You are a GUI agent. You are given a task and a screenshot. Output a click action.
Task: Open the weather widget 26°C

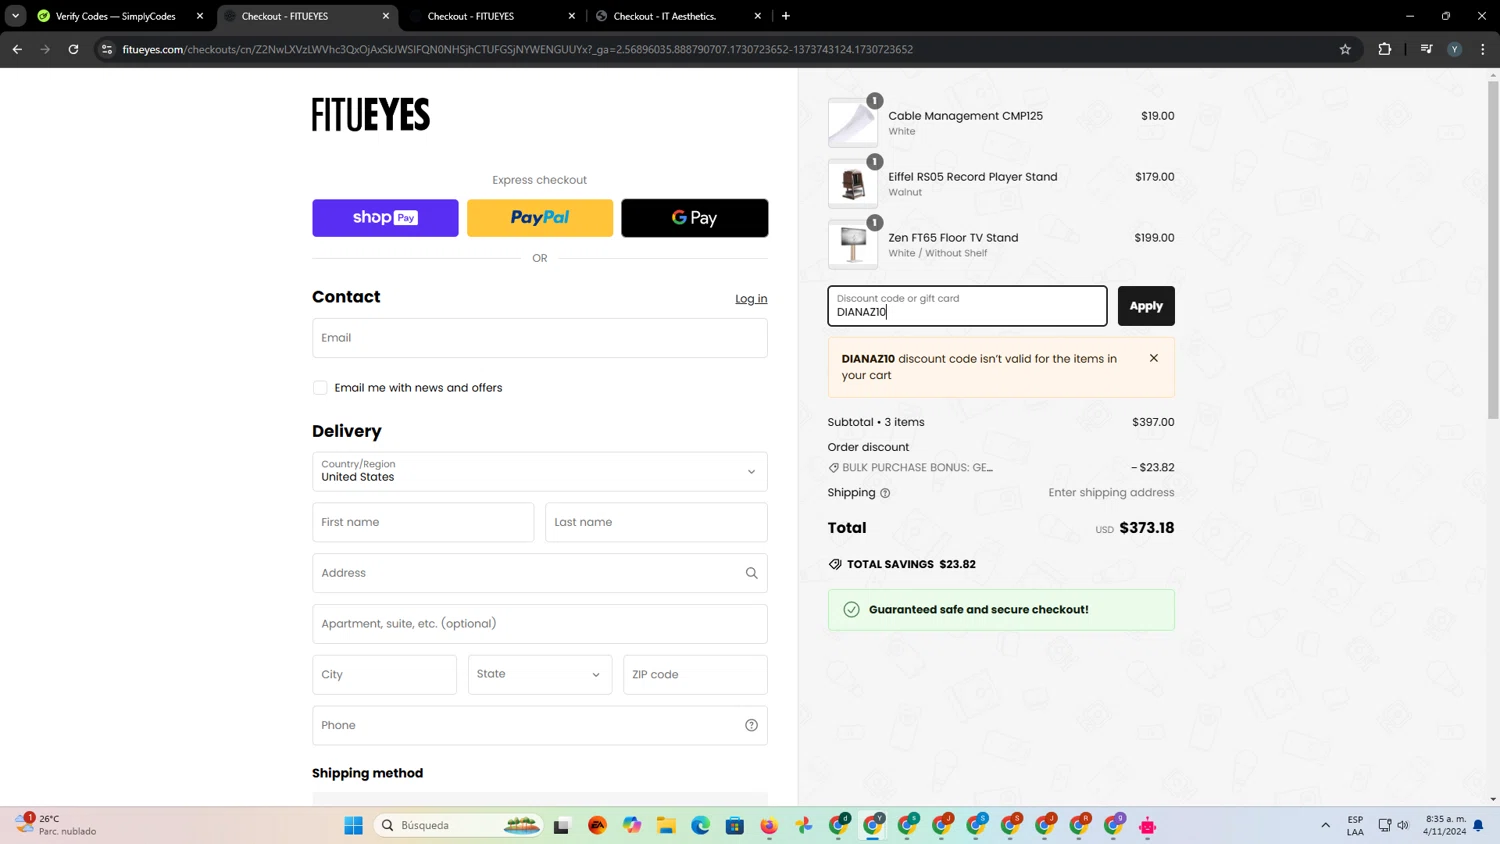tap(58, 825)
